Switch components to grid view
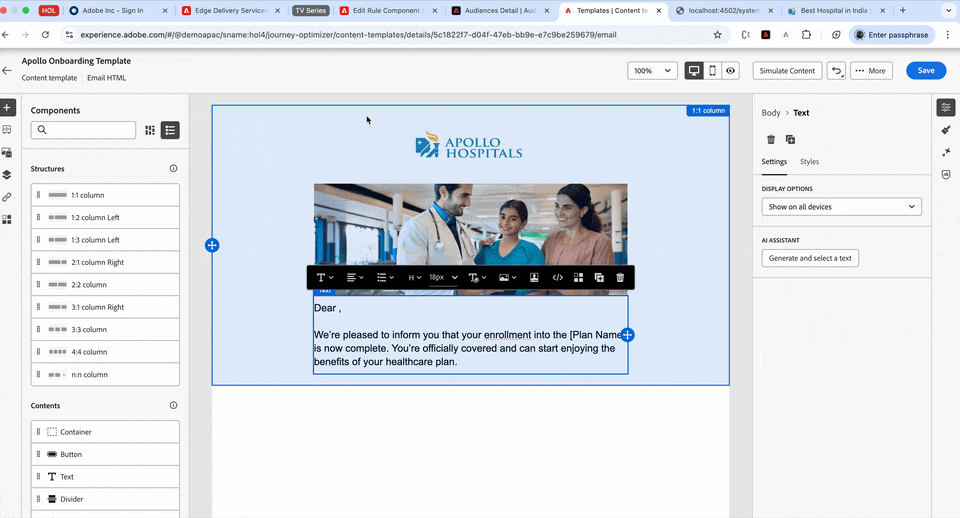960x518 pixels. tap(150, 130)
